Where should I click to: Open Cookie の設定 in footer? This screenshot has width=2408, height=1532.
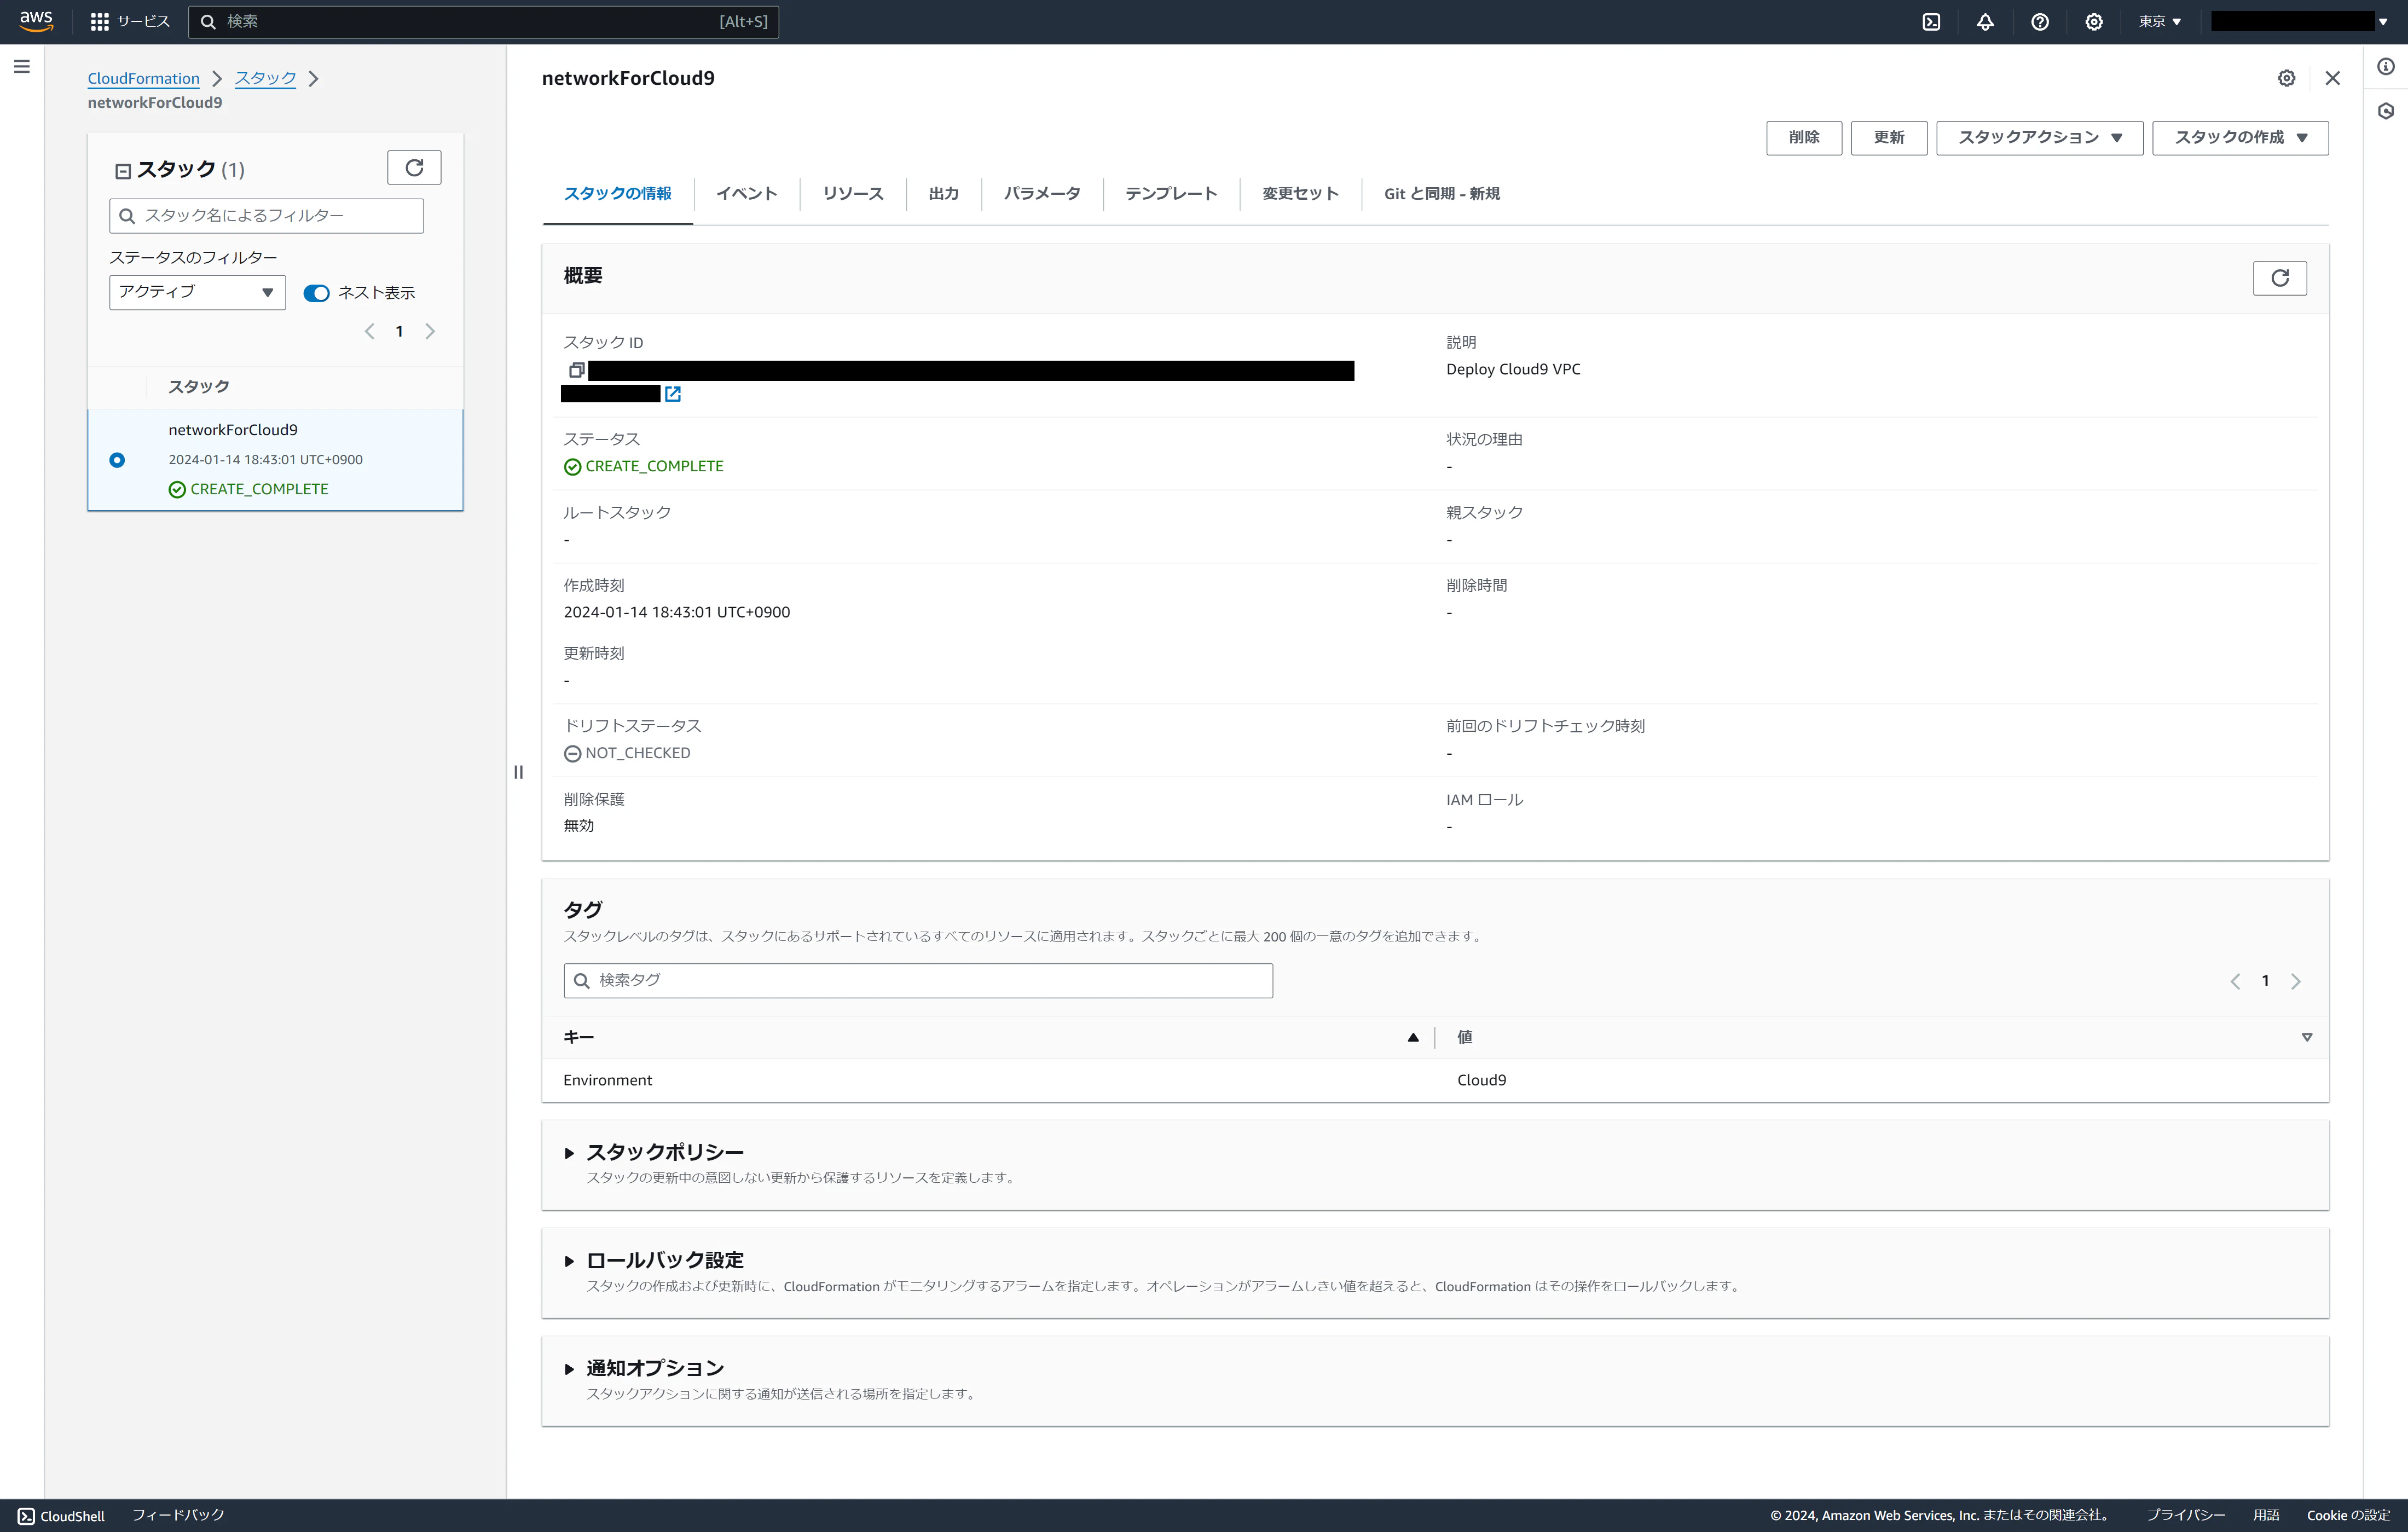click(x=2348, y=1515)
